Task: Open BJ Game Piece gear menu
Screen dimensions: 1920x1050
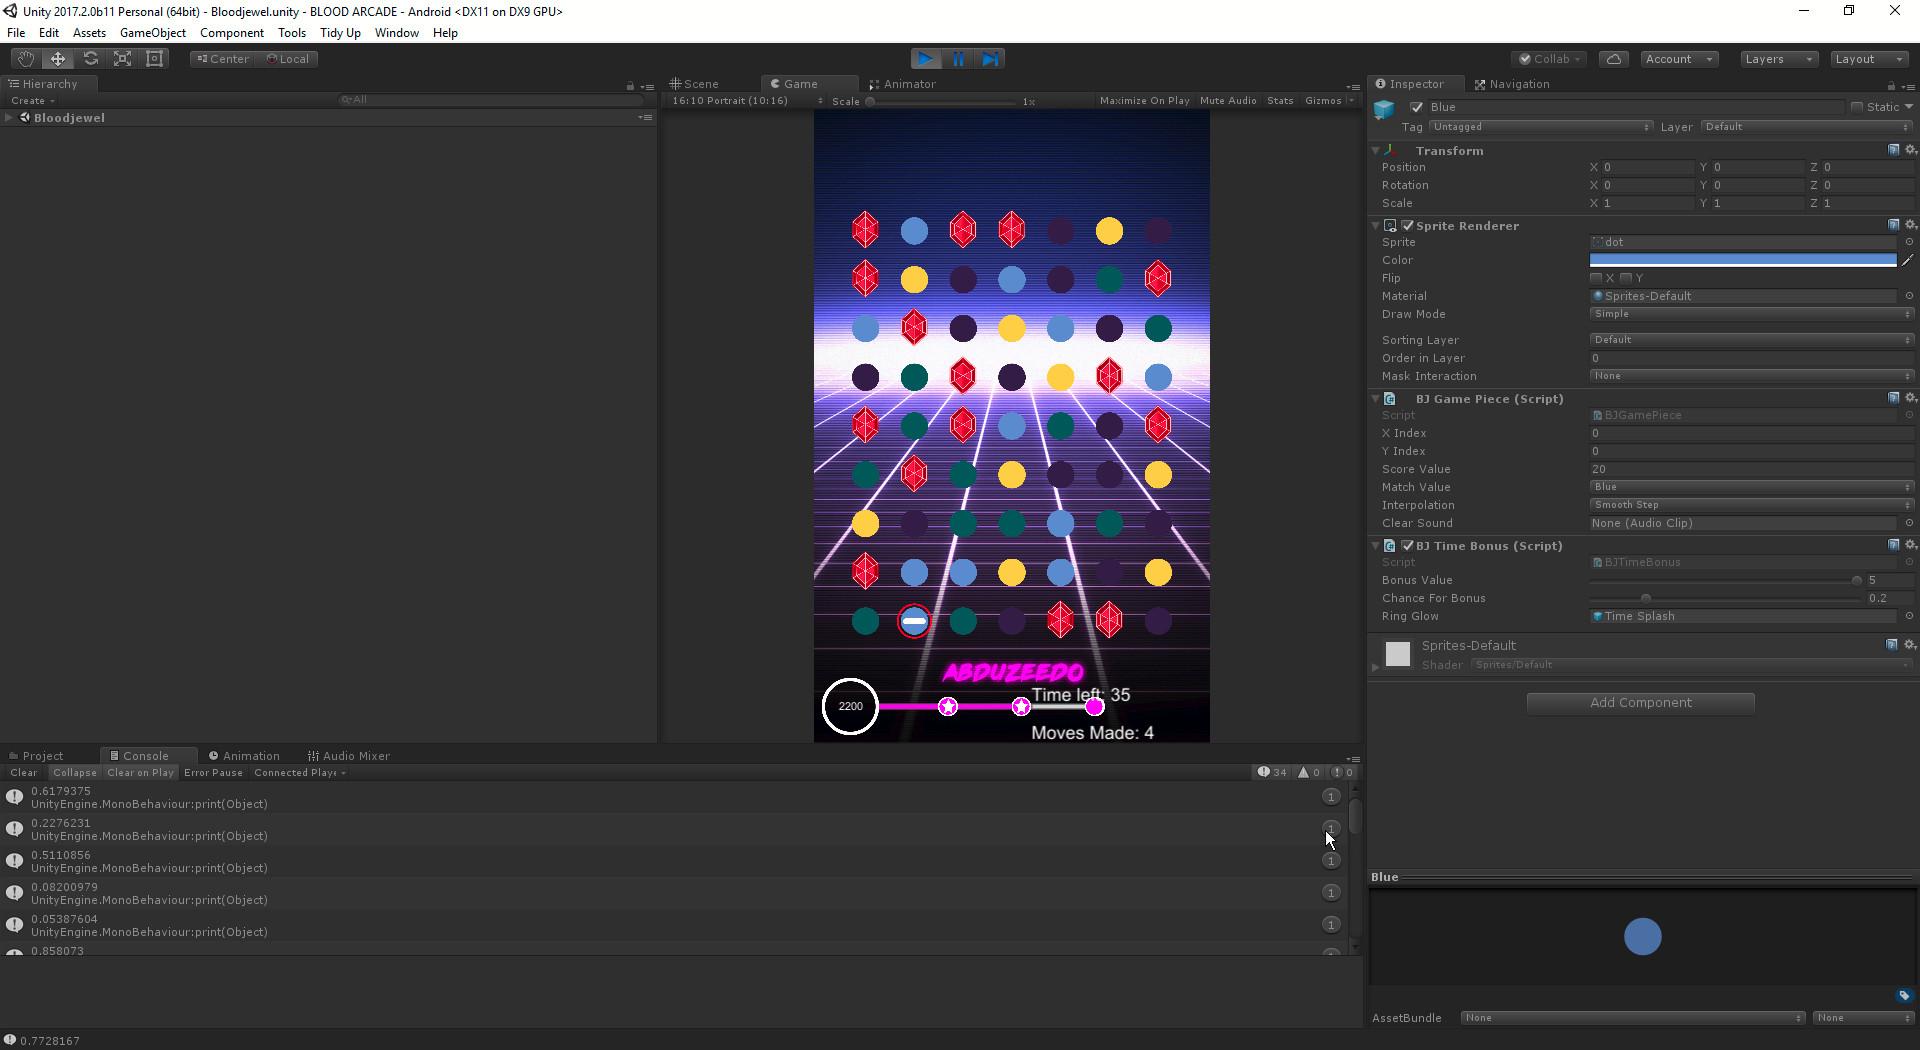Action: click(1910, 398)
